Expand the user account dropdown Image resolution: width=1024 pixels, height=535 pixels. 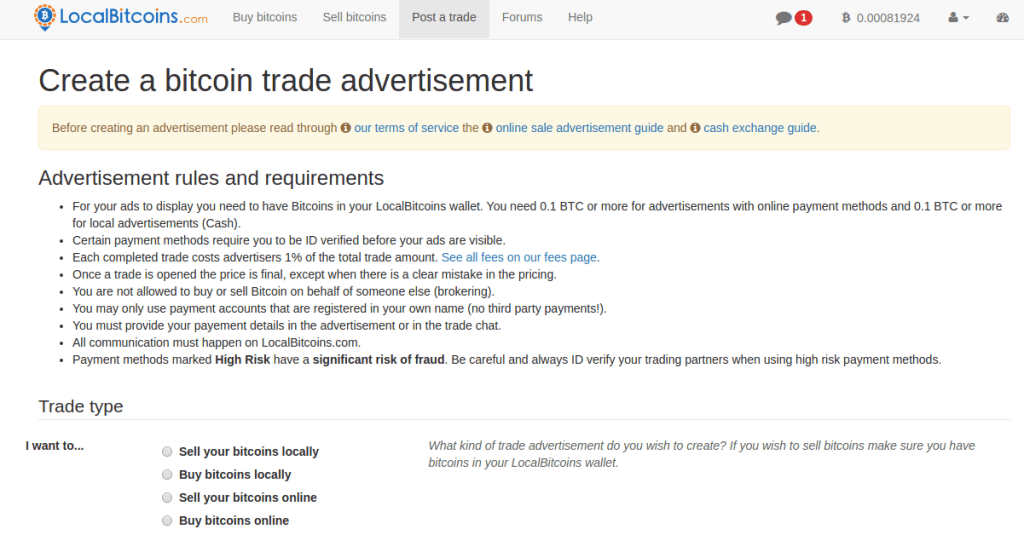[959, 18]
